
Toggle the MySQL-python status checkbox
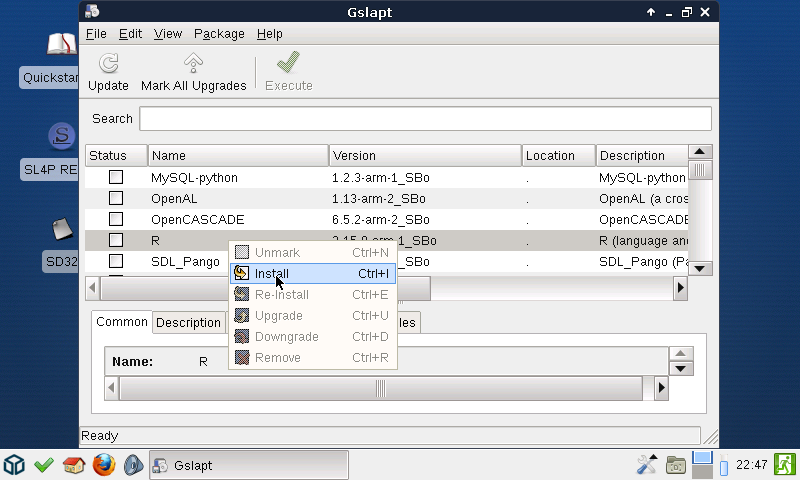pyautogui.click(x=116, y=177)
